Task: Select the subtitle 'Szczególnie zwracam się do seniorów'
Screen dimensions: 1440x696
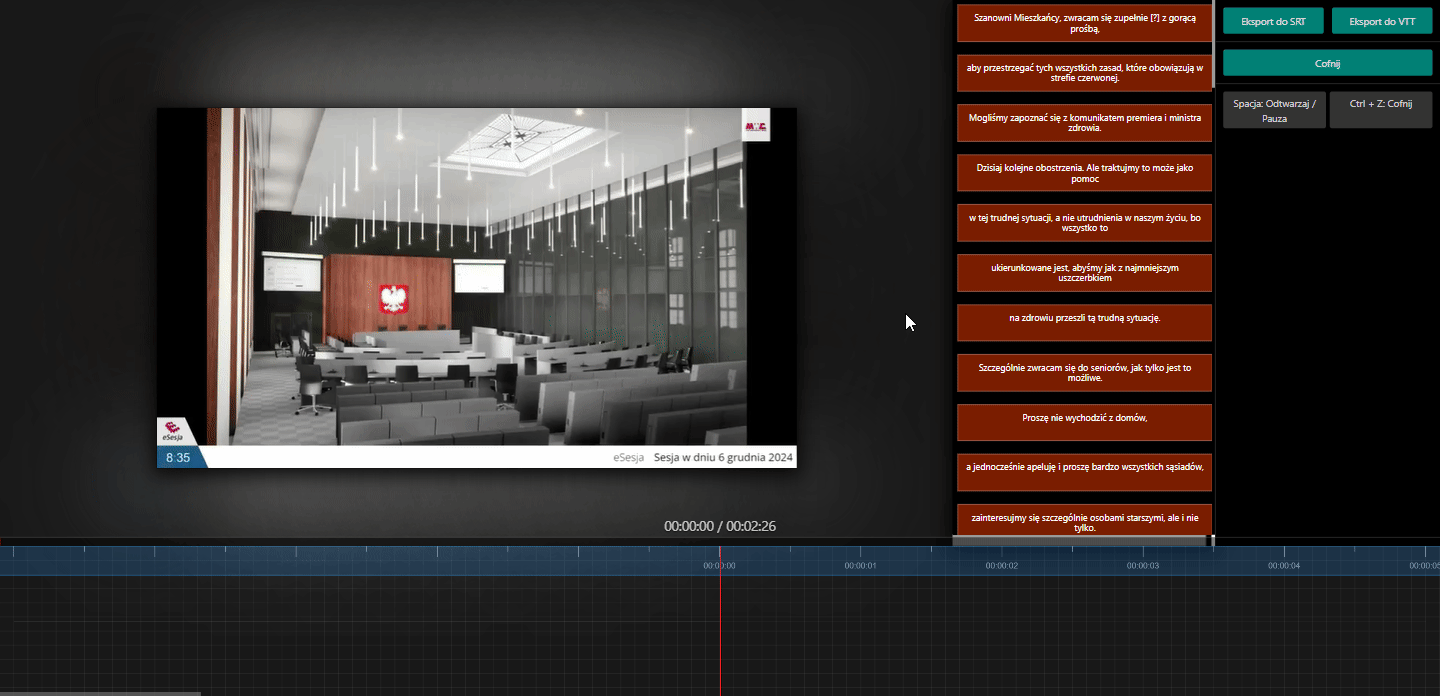Action: pyautogui.click(x=1084, y=372)
